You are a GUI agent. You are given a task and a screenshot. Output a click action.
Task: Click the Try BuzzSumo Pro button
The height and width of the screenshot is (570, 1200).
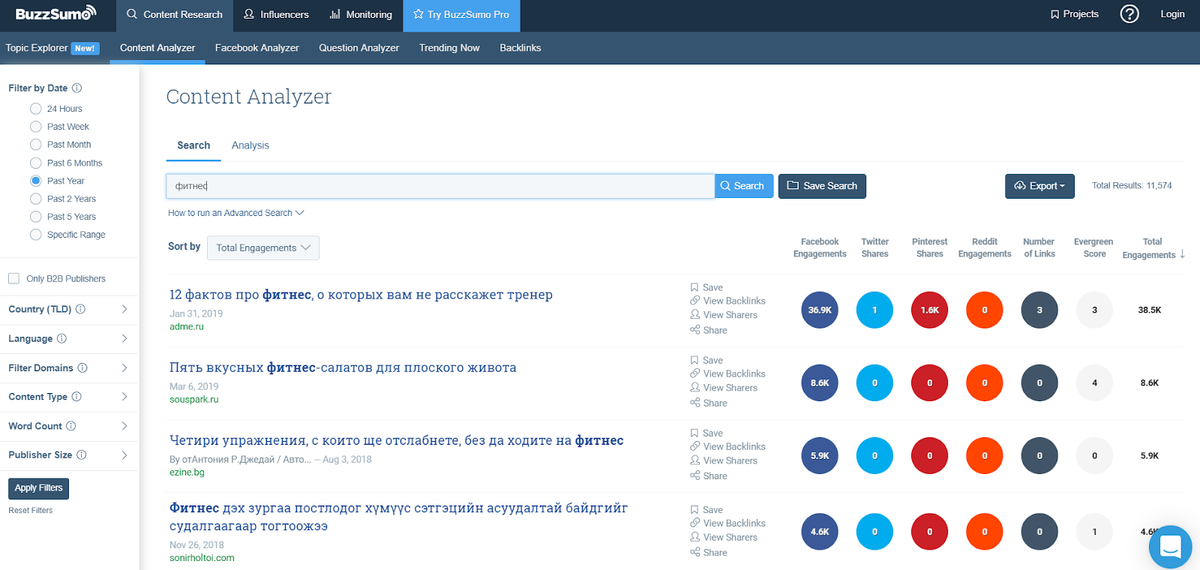[x=462, y=15]
